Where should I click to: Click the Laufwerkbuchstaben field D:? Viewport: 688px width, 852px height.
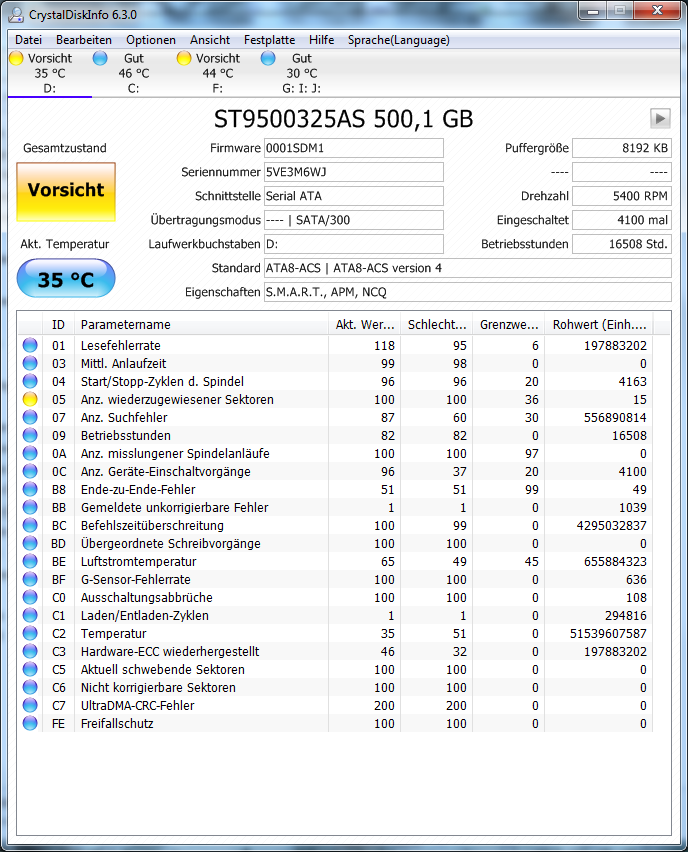(x=354, y=244)
